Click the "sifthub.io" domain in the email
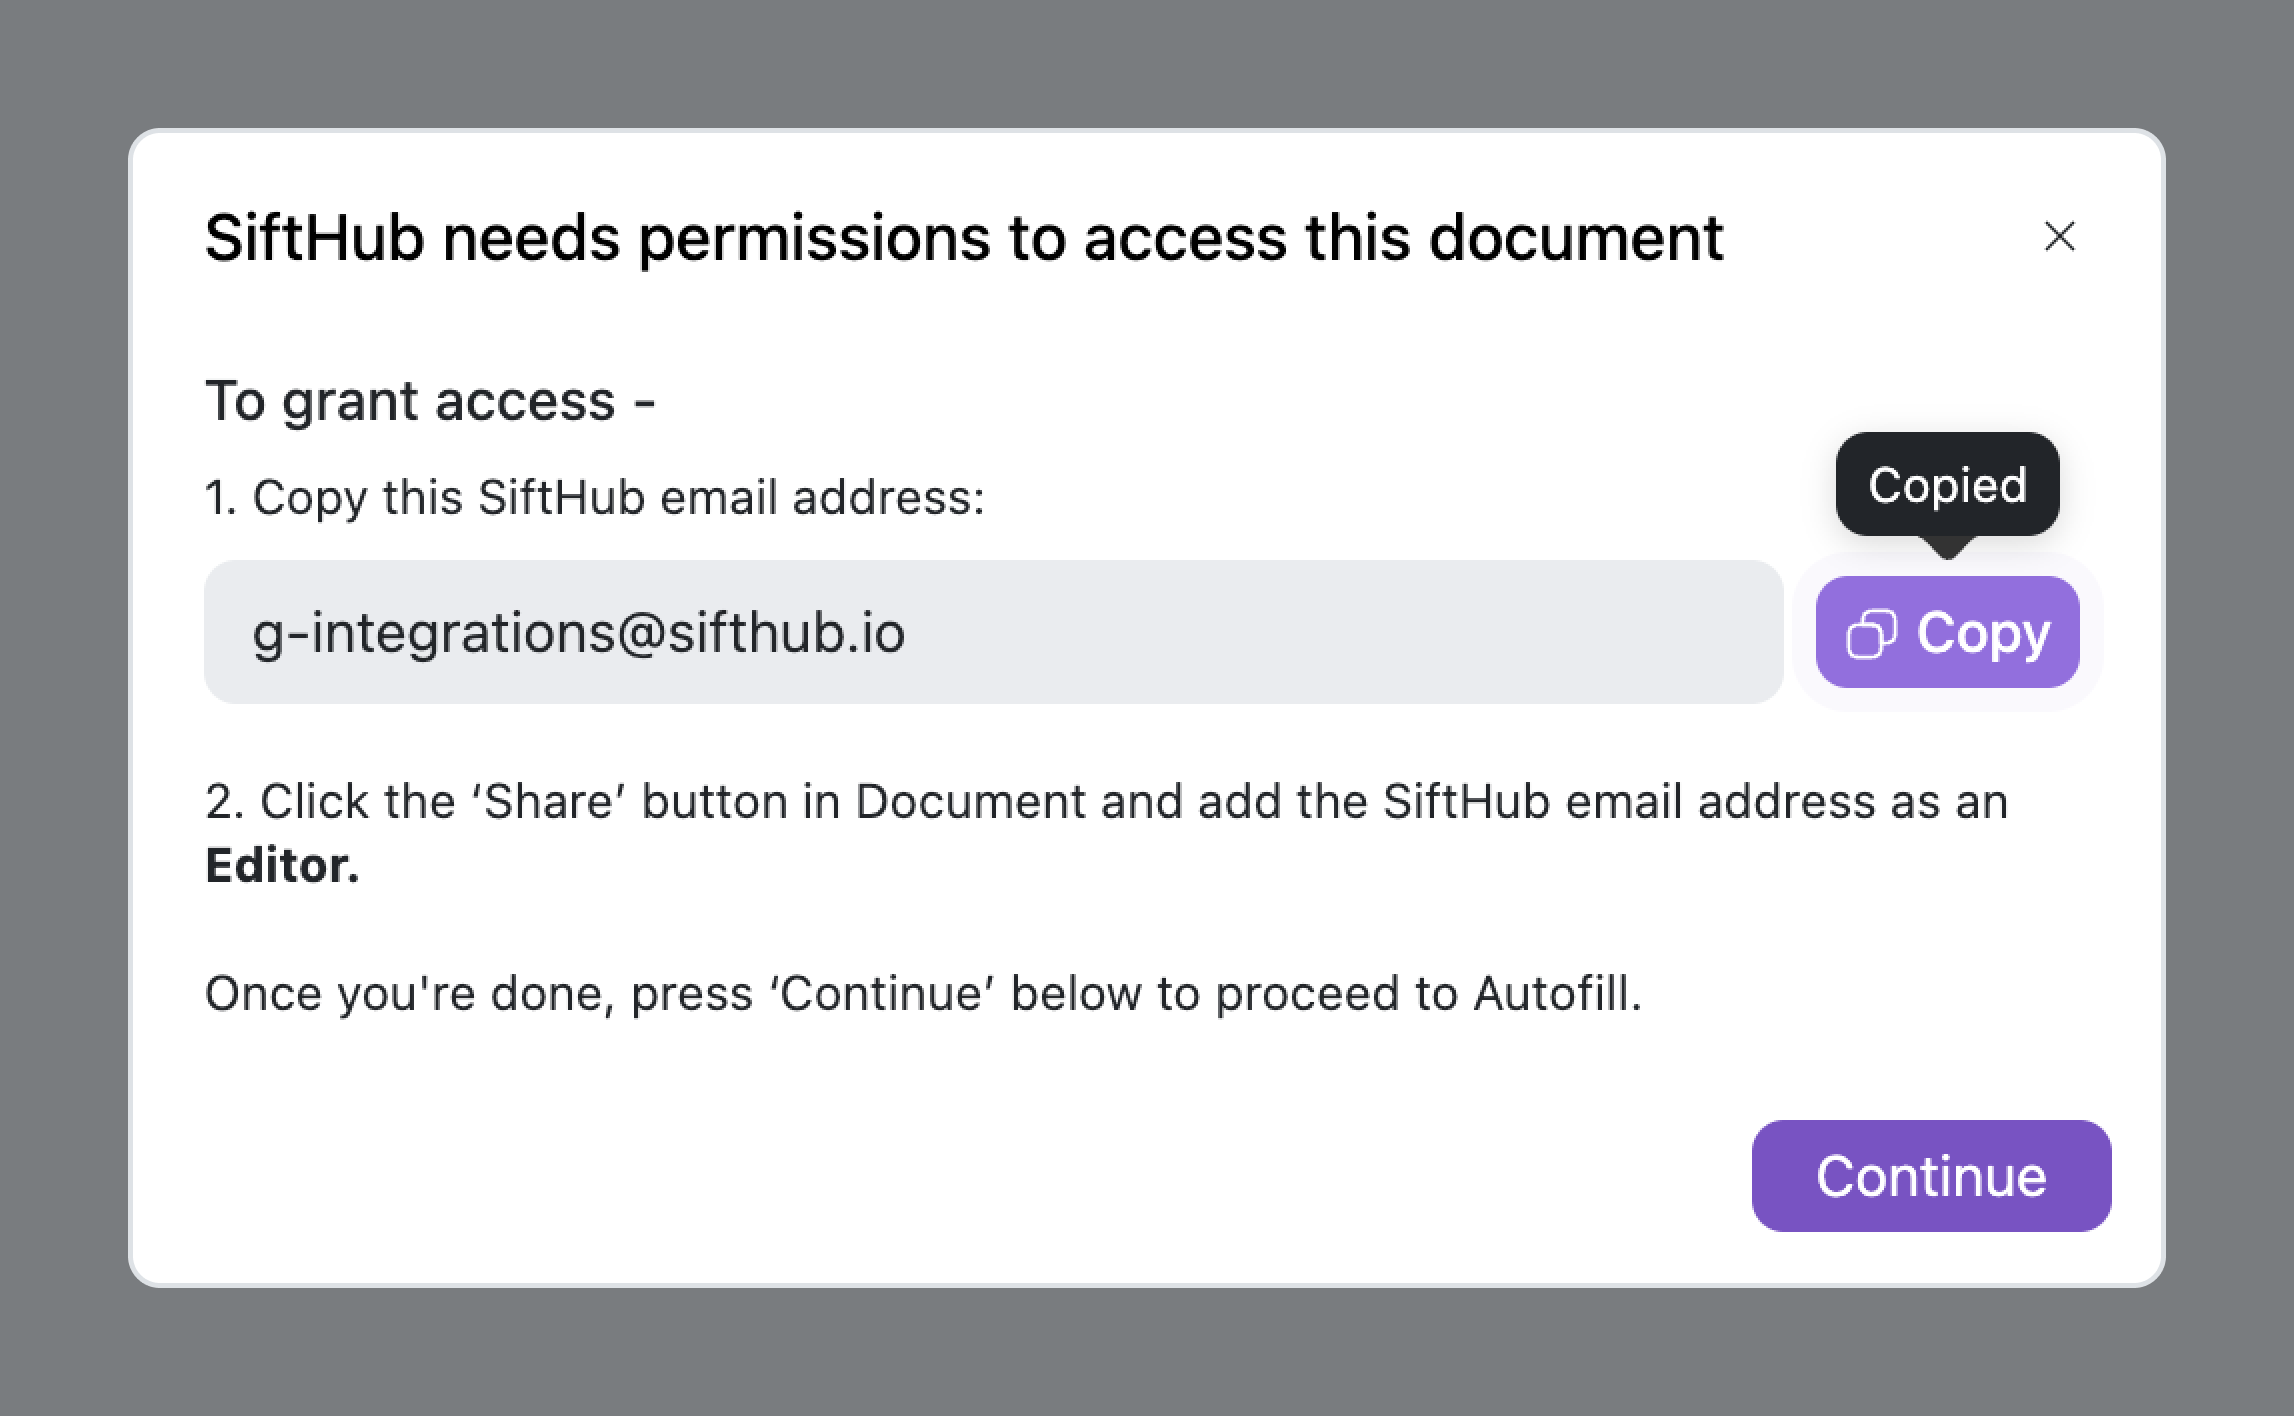The image size is (2294, 1416). coord(786,632)
